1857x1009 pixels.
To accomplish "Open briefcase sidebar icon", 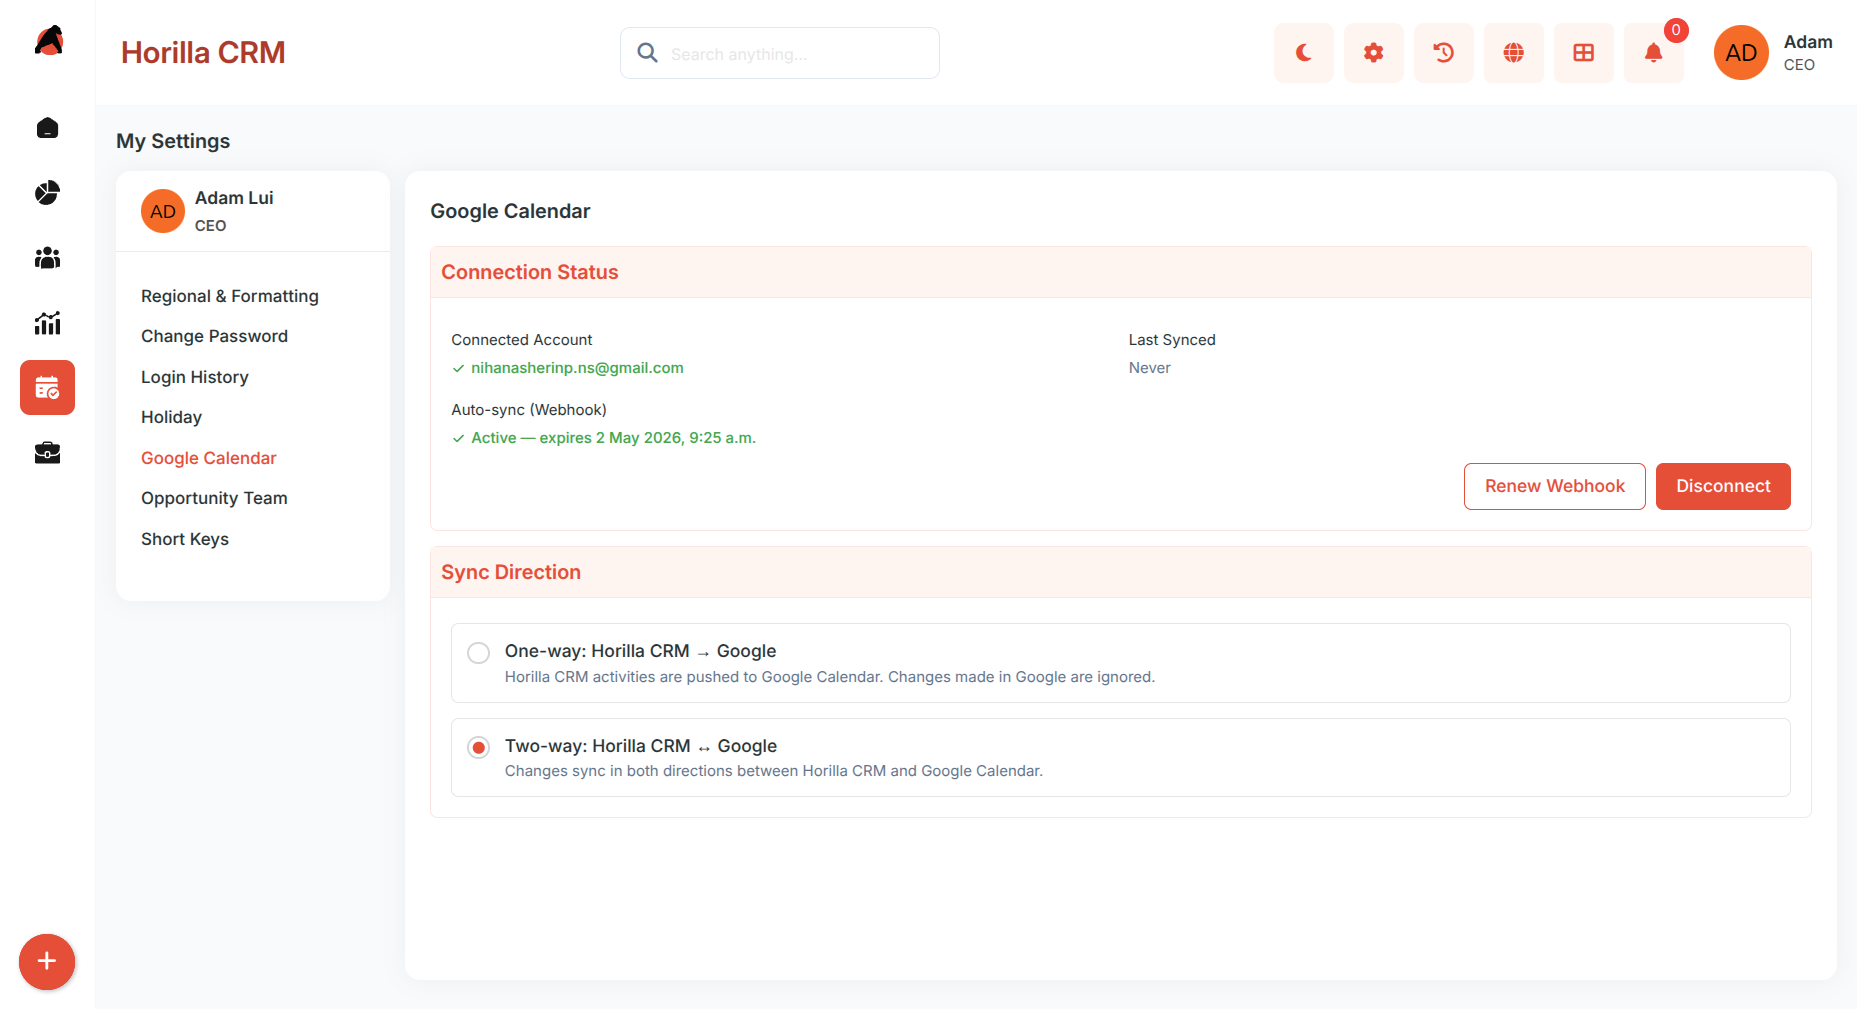I will (47, 453).
